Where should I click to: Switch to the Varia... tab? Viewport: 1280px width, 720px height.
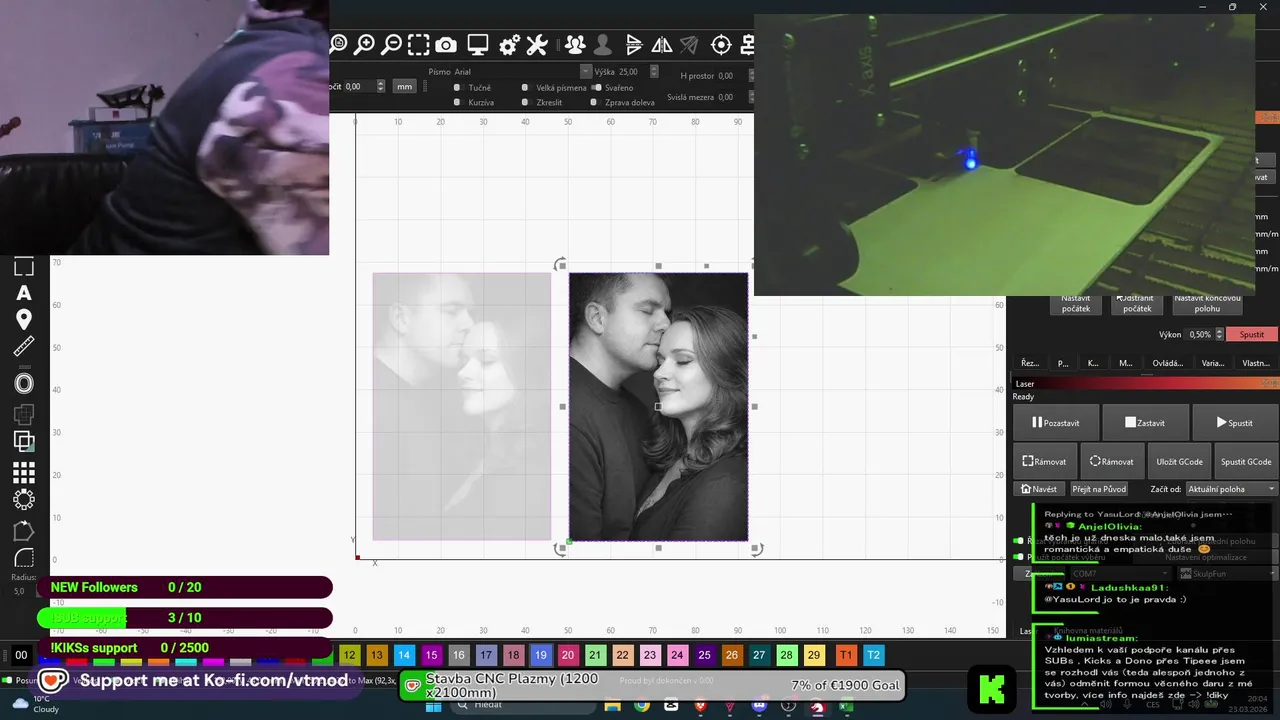[1212, 363]
